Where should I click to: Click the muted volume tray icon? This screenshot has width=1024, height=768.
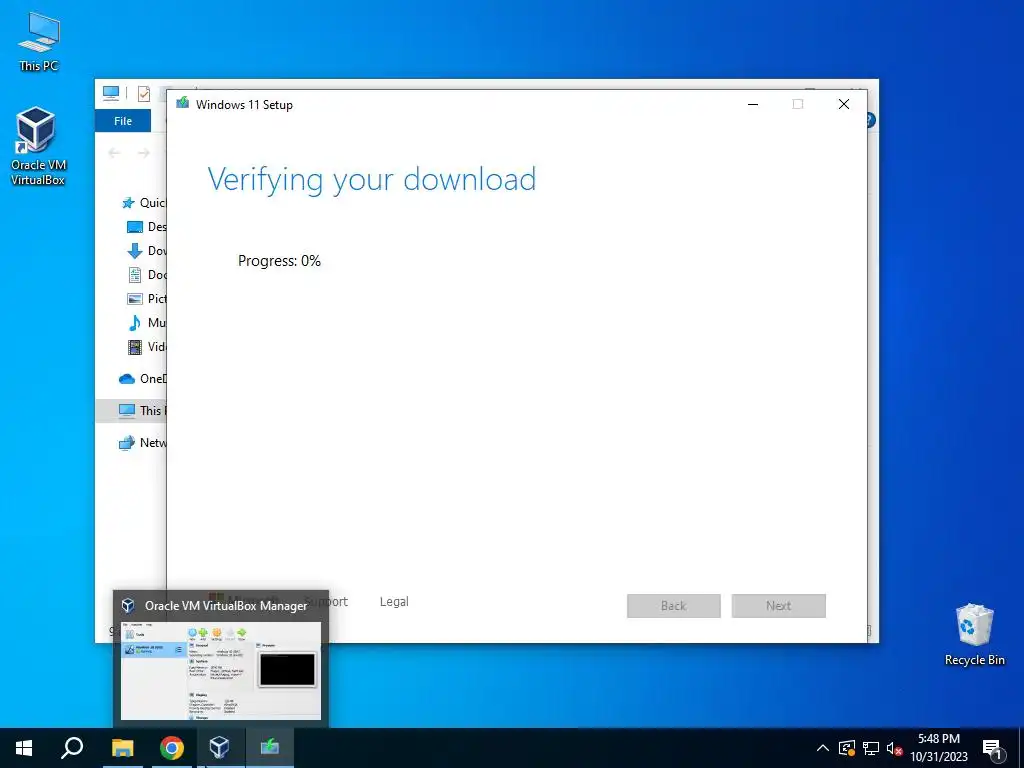[894, 748]
